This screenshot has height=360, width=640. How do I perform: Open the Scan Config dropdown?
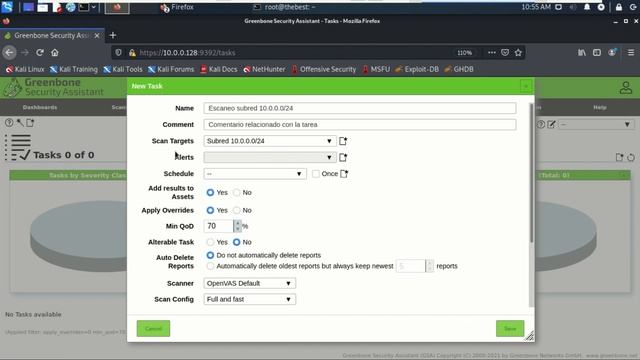click(x=249, y=299)
